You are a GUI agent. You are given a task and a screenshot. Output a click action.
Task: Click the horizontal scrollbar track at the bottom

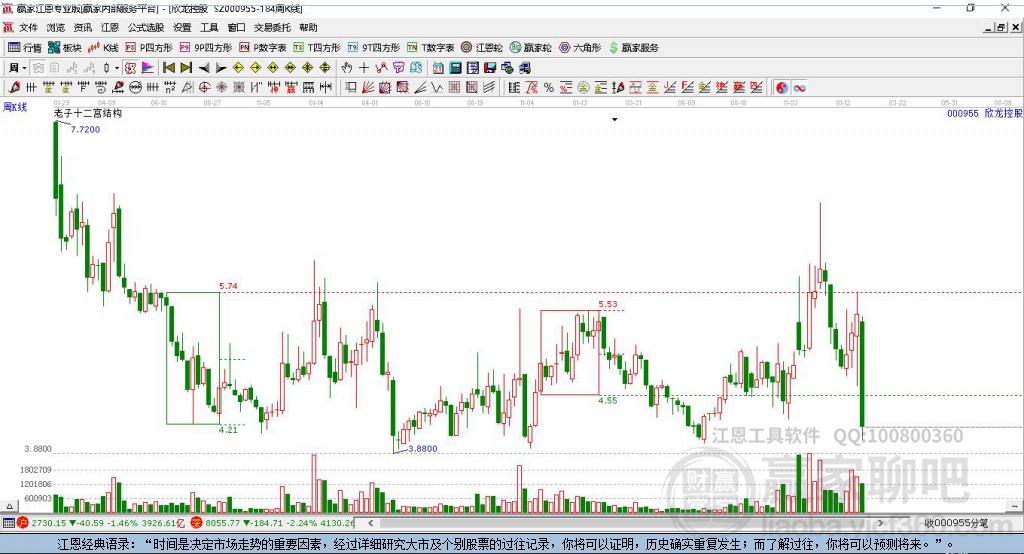[626, 523]
